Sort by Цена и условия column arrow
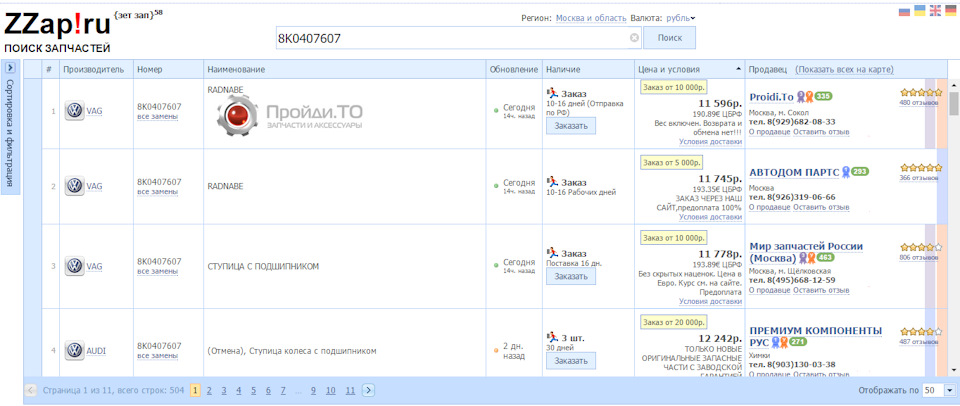The image size is (960, 406). coord(738,69)
